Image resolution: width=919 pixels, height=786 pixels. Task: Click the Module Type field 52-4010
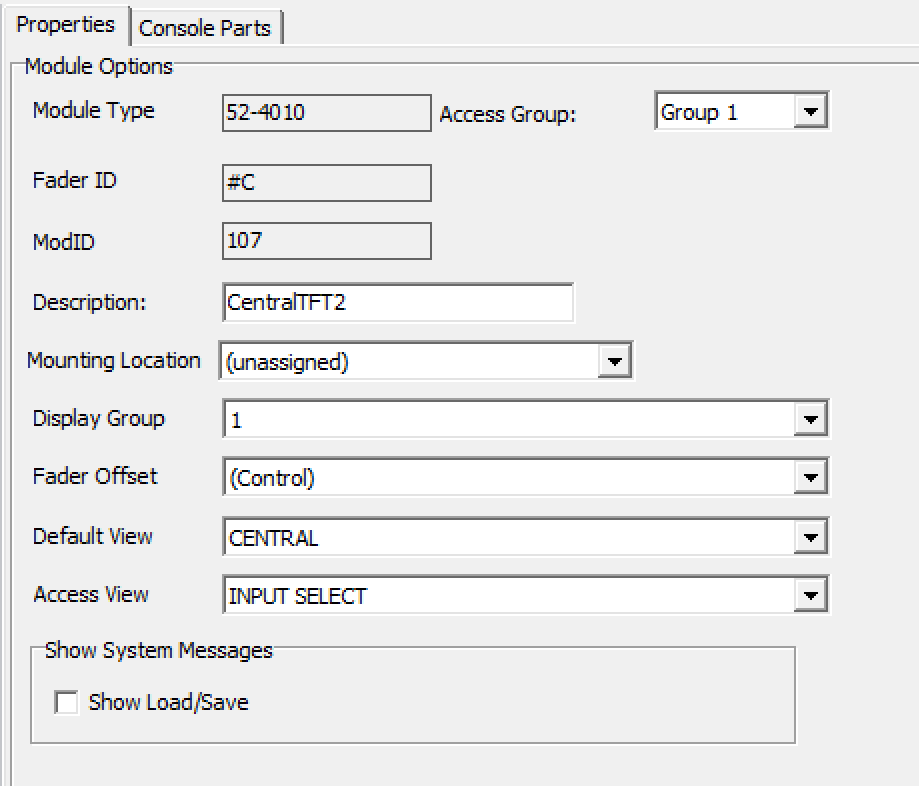click(326, 113)
